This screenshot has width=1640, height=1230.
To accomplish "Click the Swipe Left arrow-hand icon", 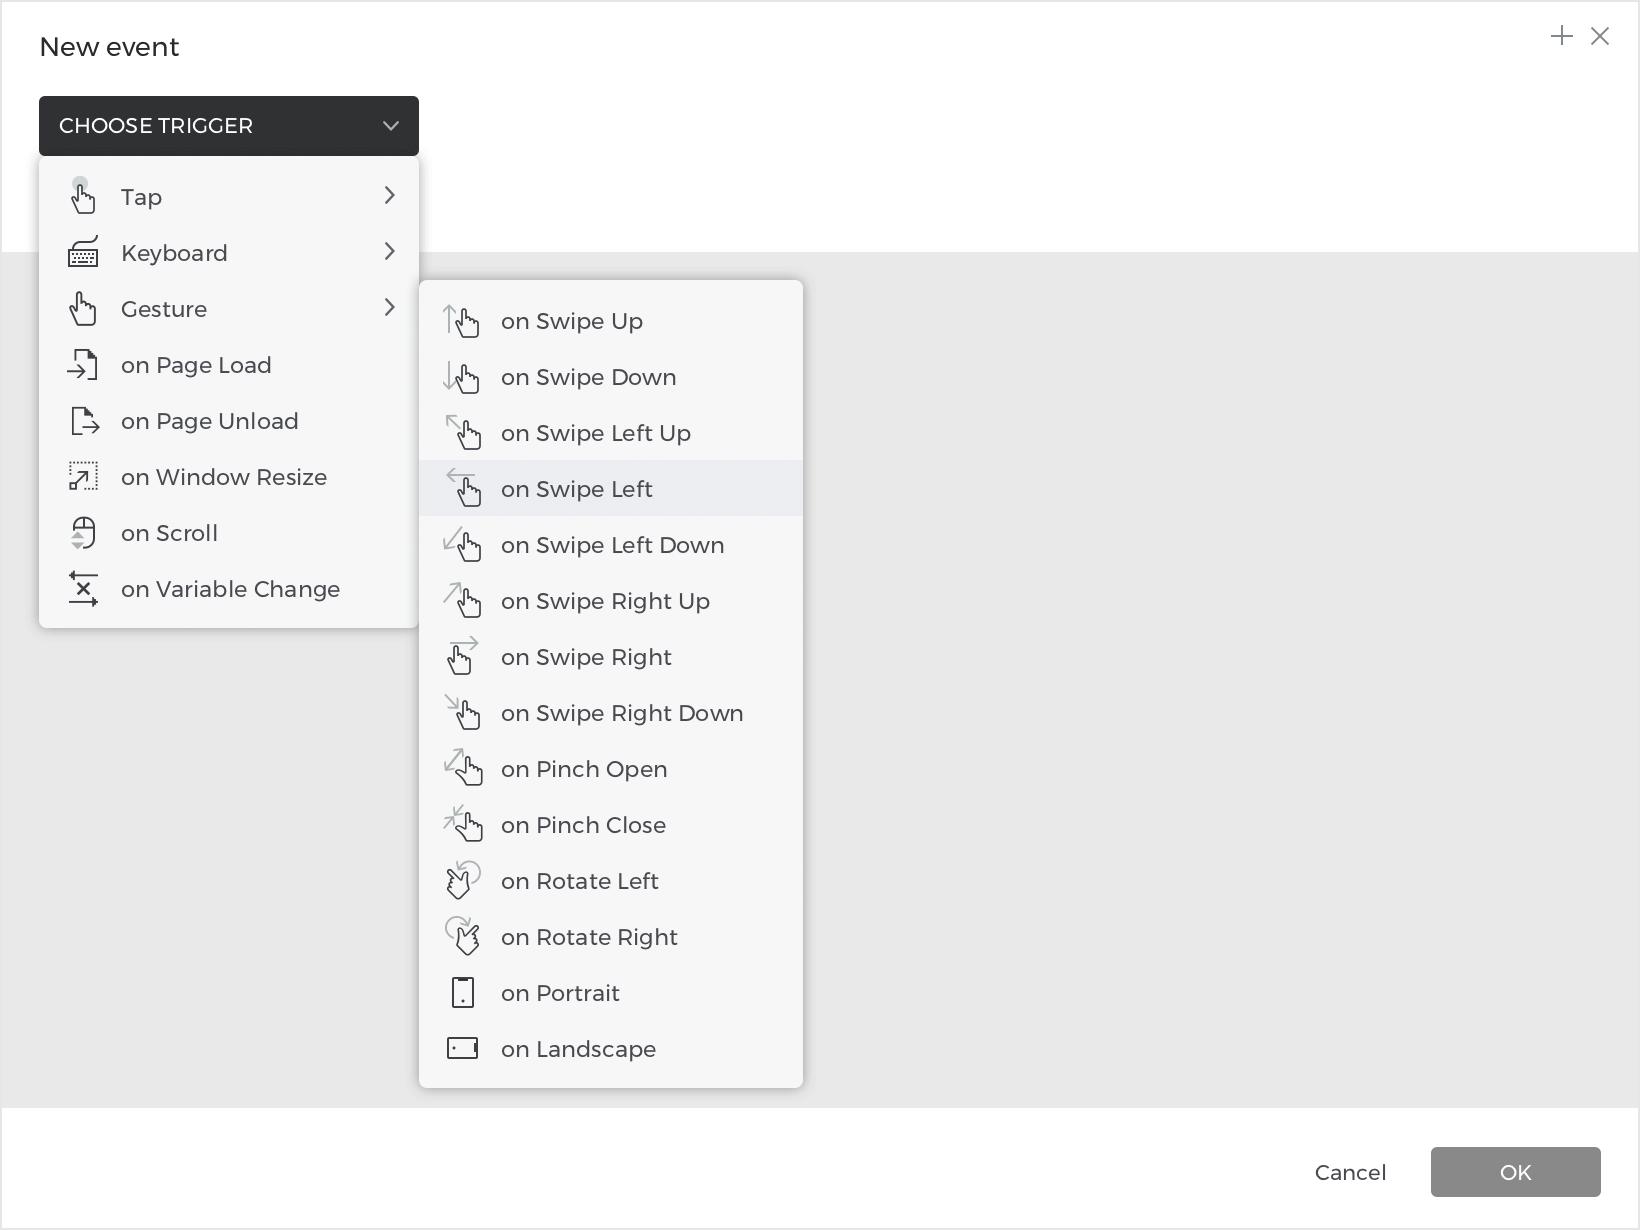I will tap(463, 489).
